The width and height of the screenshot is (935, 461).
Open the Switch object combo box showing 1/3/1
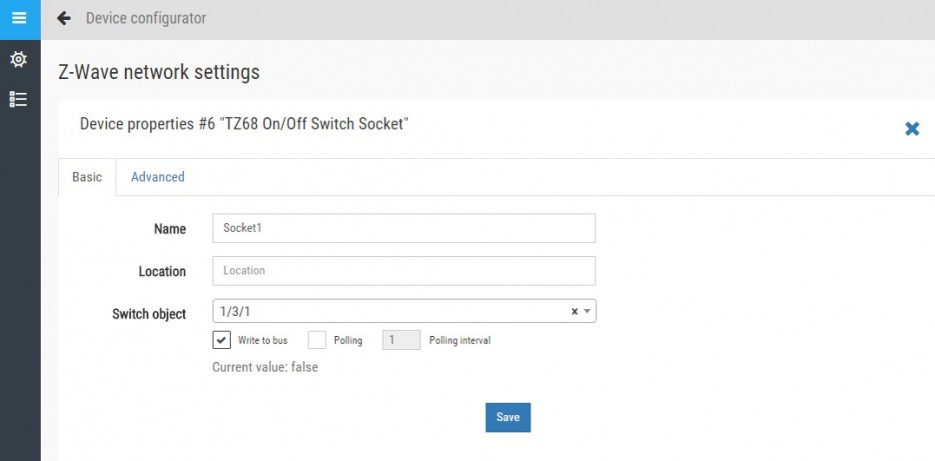click(404, 311)
